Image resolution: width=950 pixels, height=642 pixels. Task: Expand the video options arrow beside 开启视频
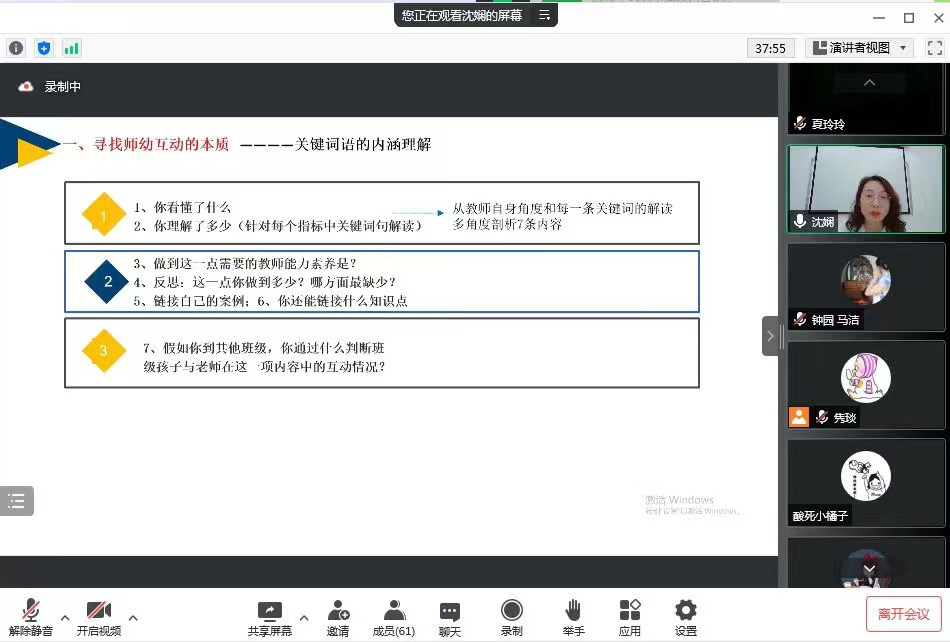[x=133, y=618]
